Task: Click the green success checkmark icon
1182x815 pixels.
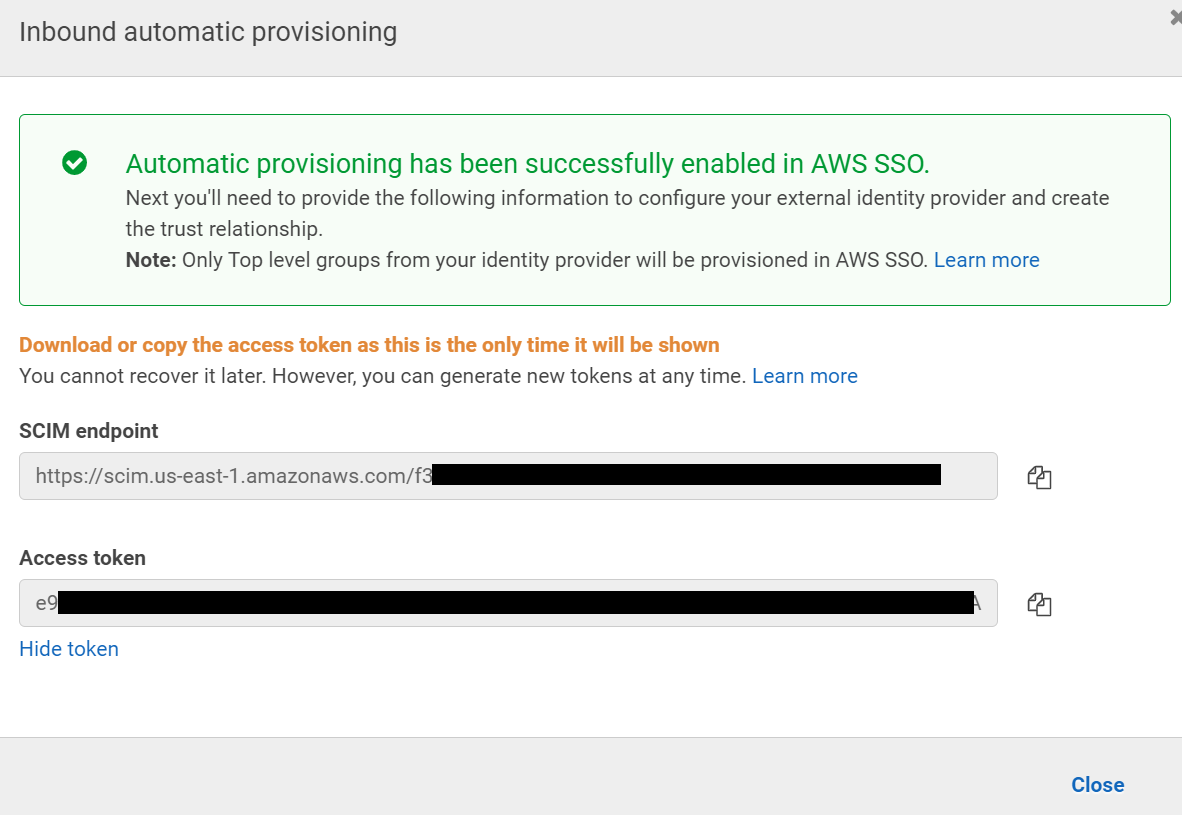Action: coord(74,163)
